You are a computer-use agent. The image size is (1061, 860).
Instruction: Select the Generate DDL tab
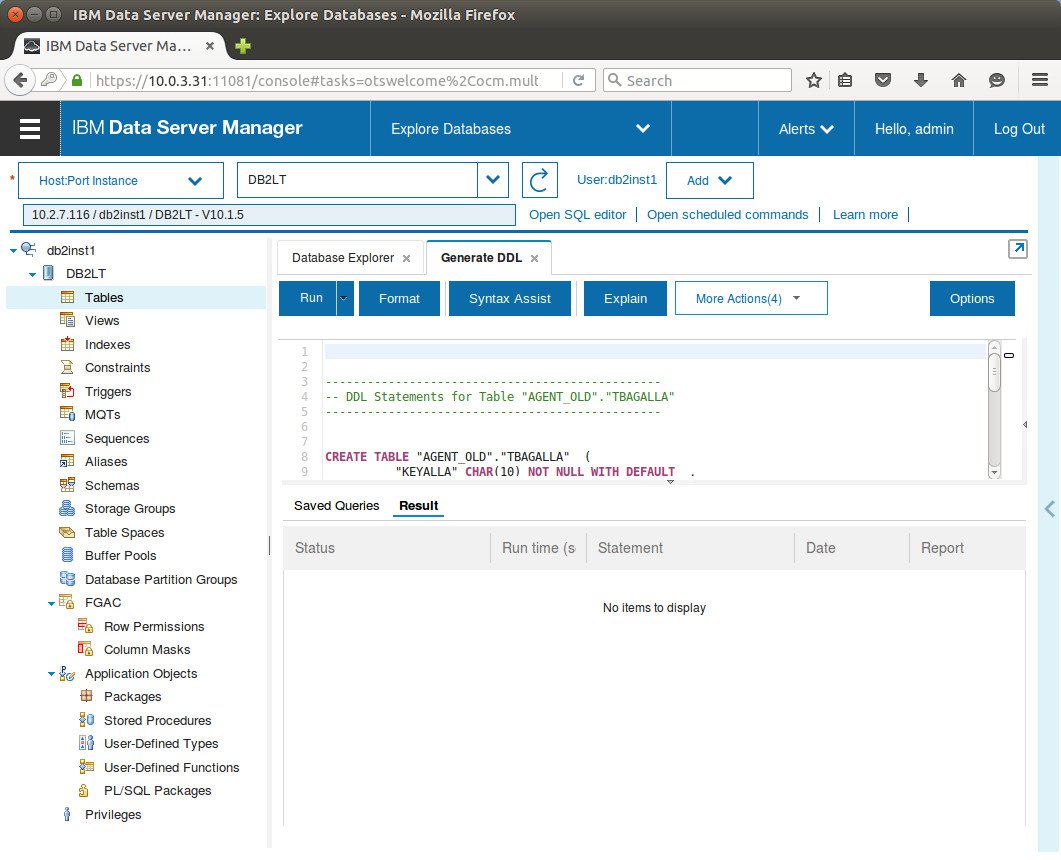[481, 258]
